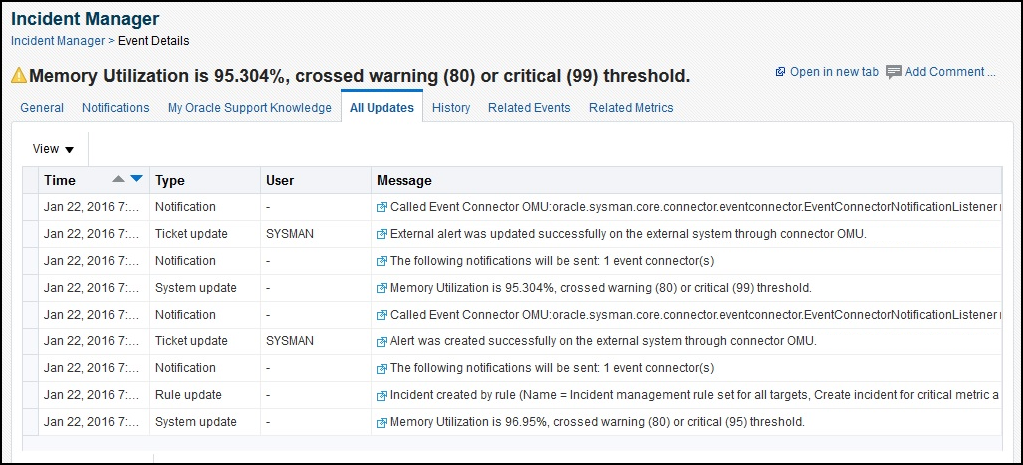Click the Add Comment speech bubble icon
Viewport: 1023px width, 465px height.
(894, 72)
